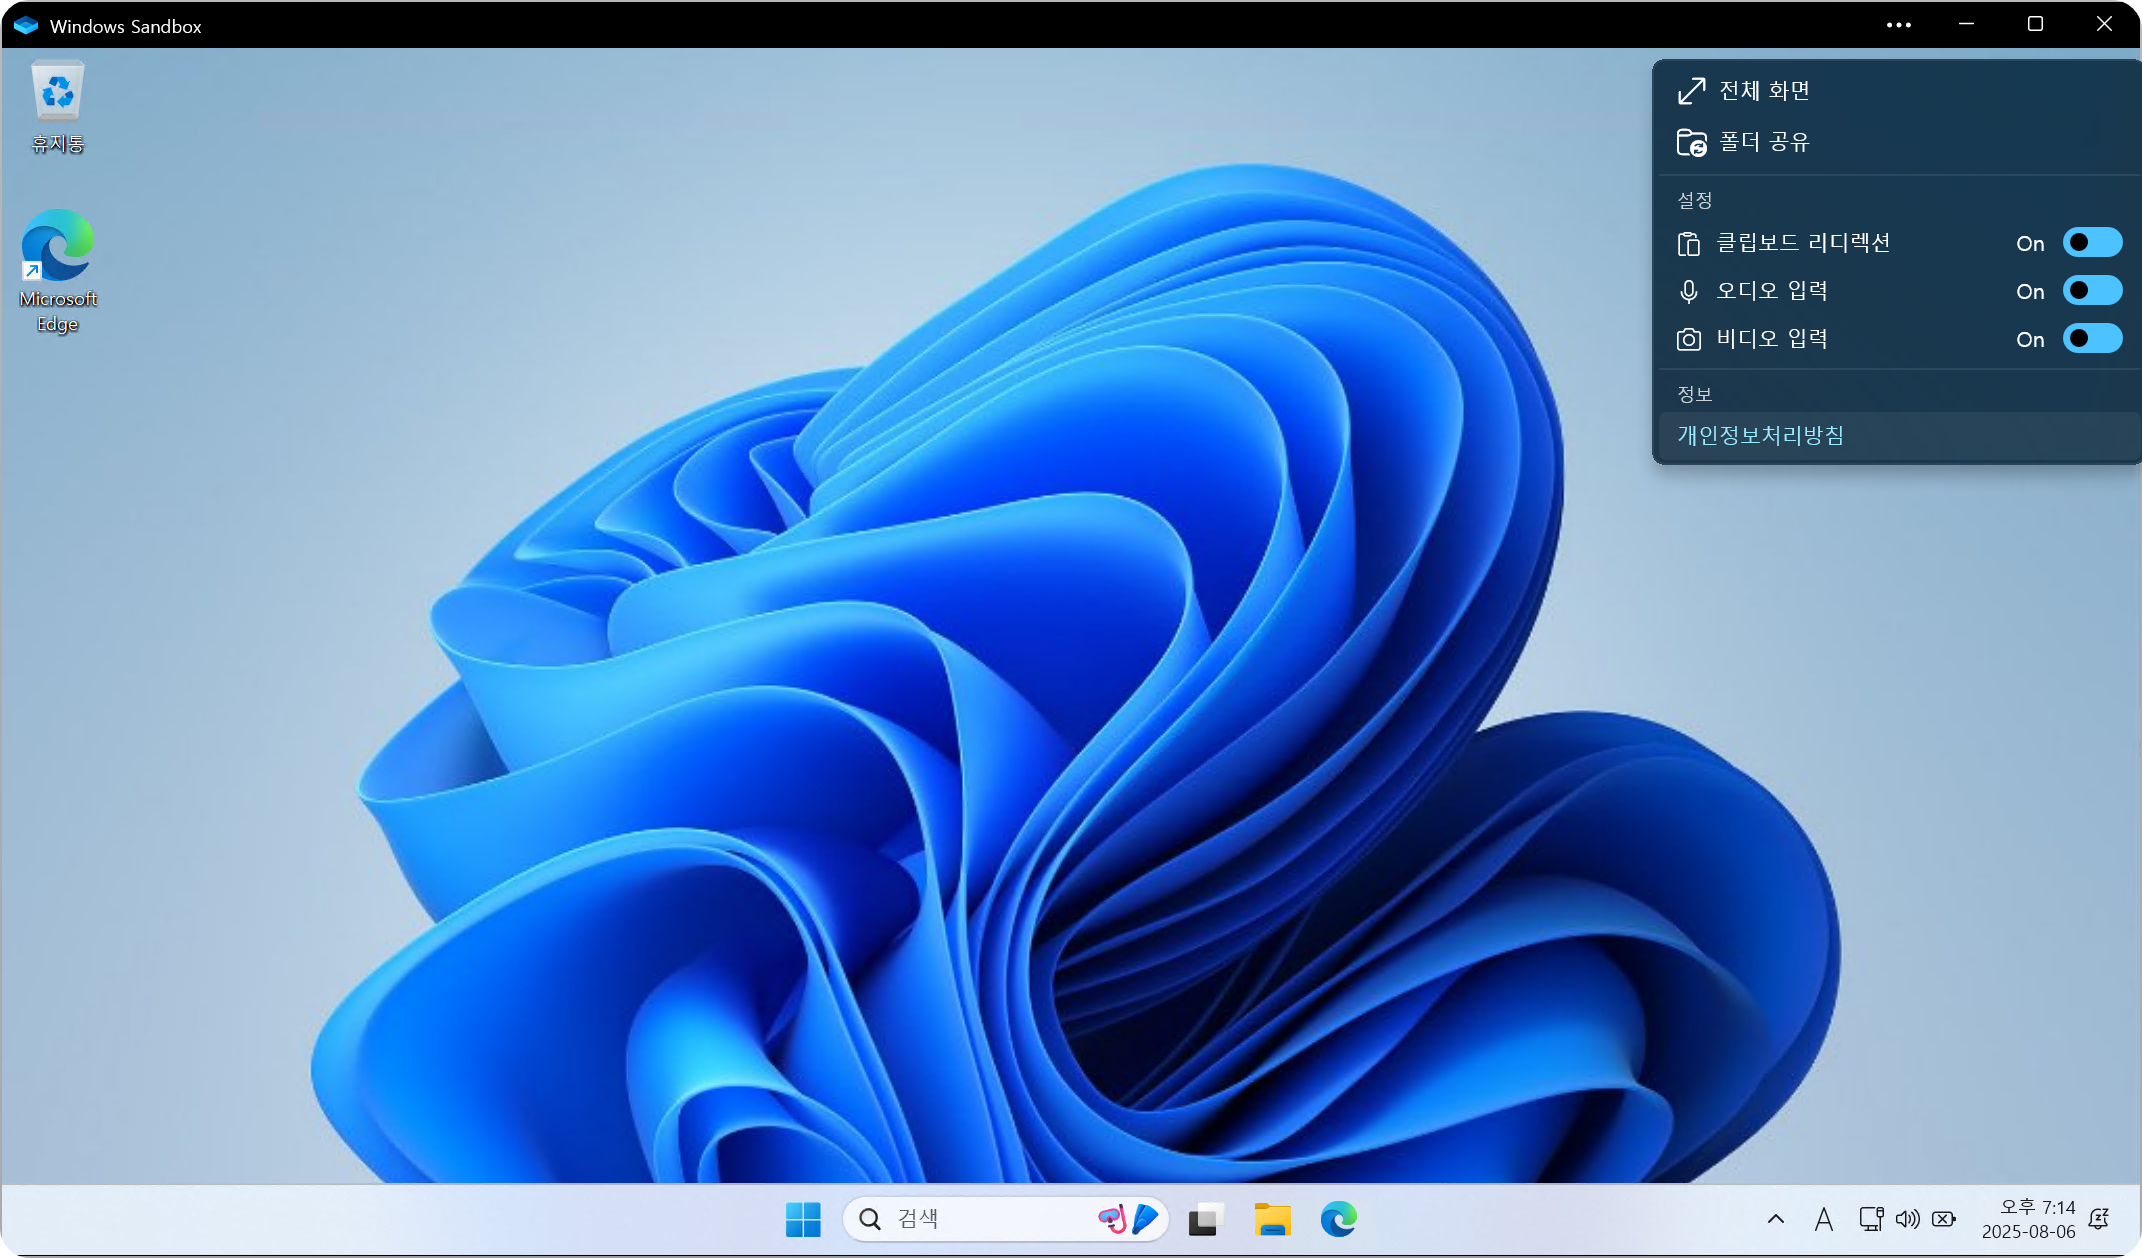2142x1258 pixels.
Task: Open the Recycle Bin desktop icon
Action: (x=57, y=105)
